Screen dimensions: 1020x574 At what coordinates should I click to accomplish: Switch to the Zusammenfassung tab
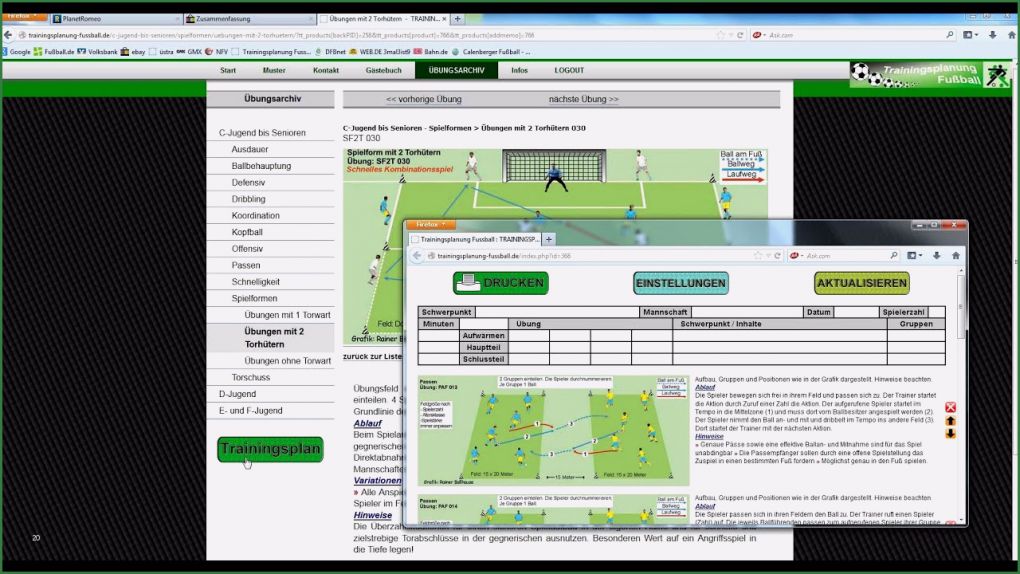248,19
